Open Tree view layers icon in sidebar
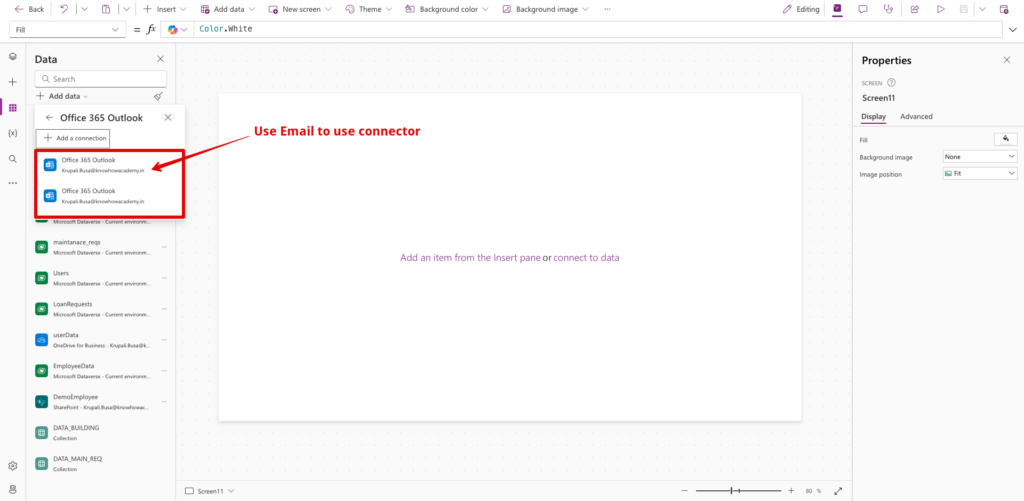 (x=12, y=57)
